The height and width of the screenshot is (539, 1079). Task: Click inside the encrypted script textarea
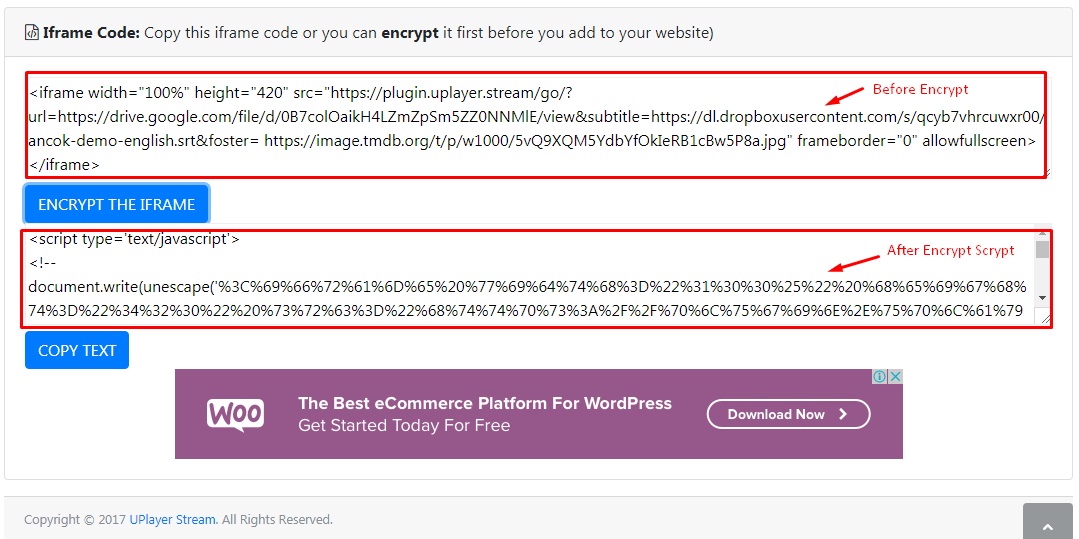tap(530, 274)
